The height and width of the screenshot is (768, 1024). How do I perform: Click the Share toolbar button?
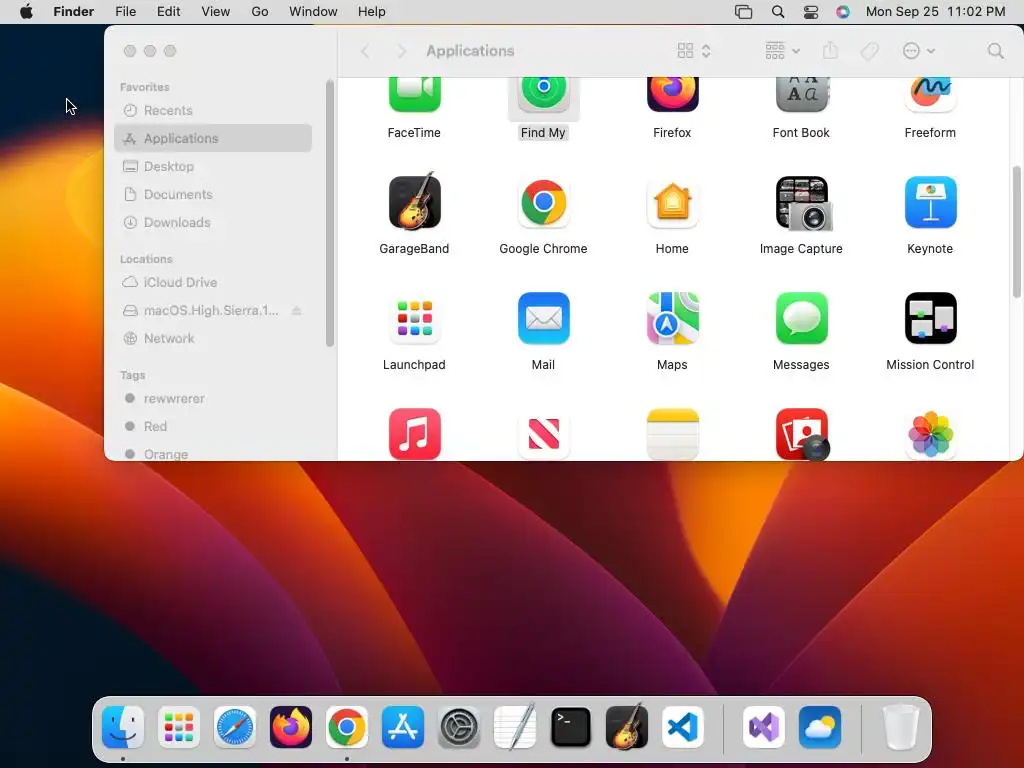(x=830, y=51)
